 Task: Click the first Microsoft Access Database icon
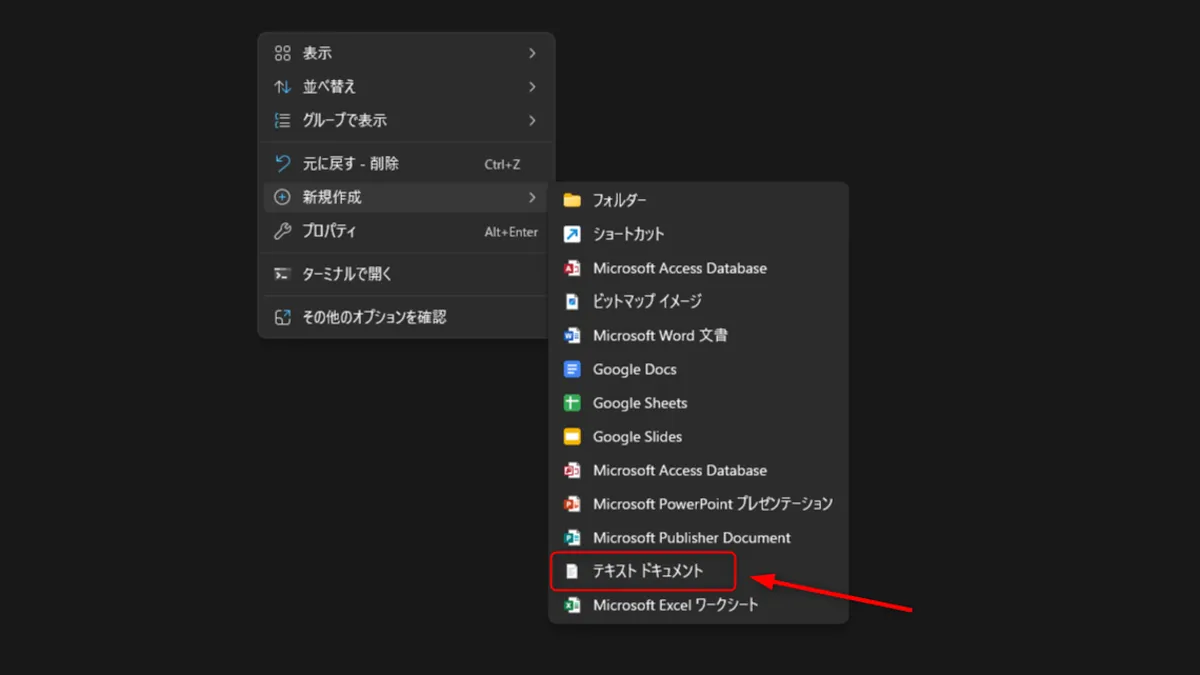(572, 268)
